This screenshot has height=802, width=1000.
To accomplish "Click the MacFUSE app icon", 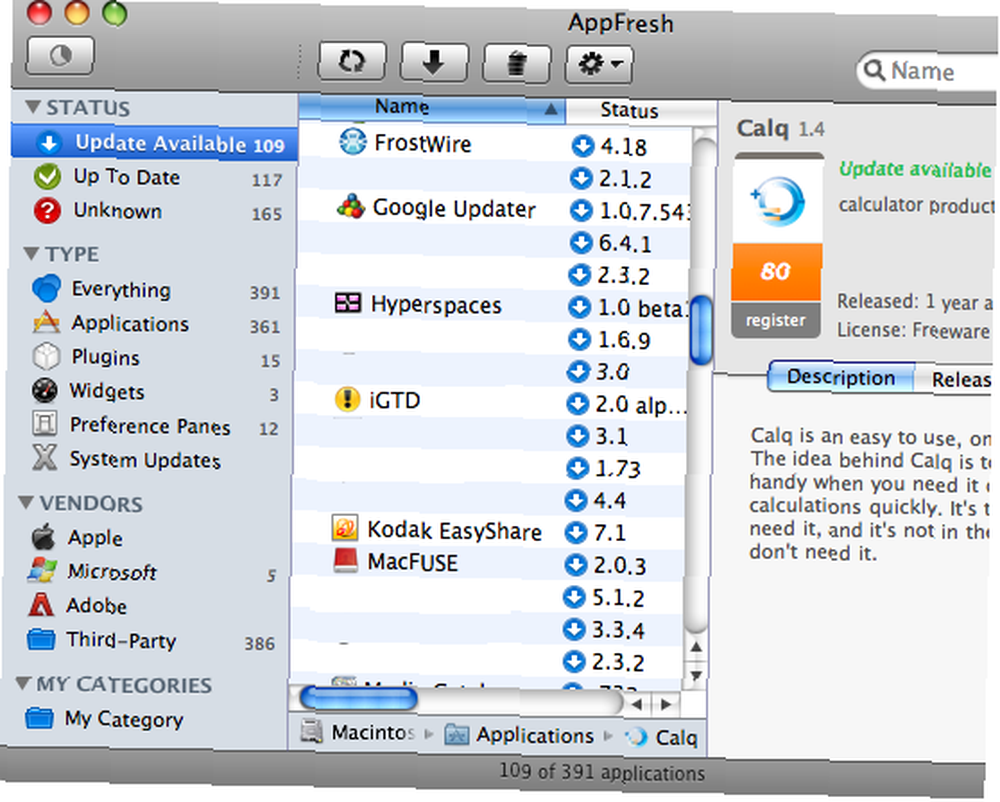I will (x=345, y=560).
